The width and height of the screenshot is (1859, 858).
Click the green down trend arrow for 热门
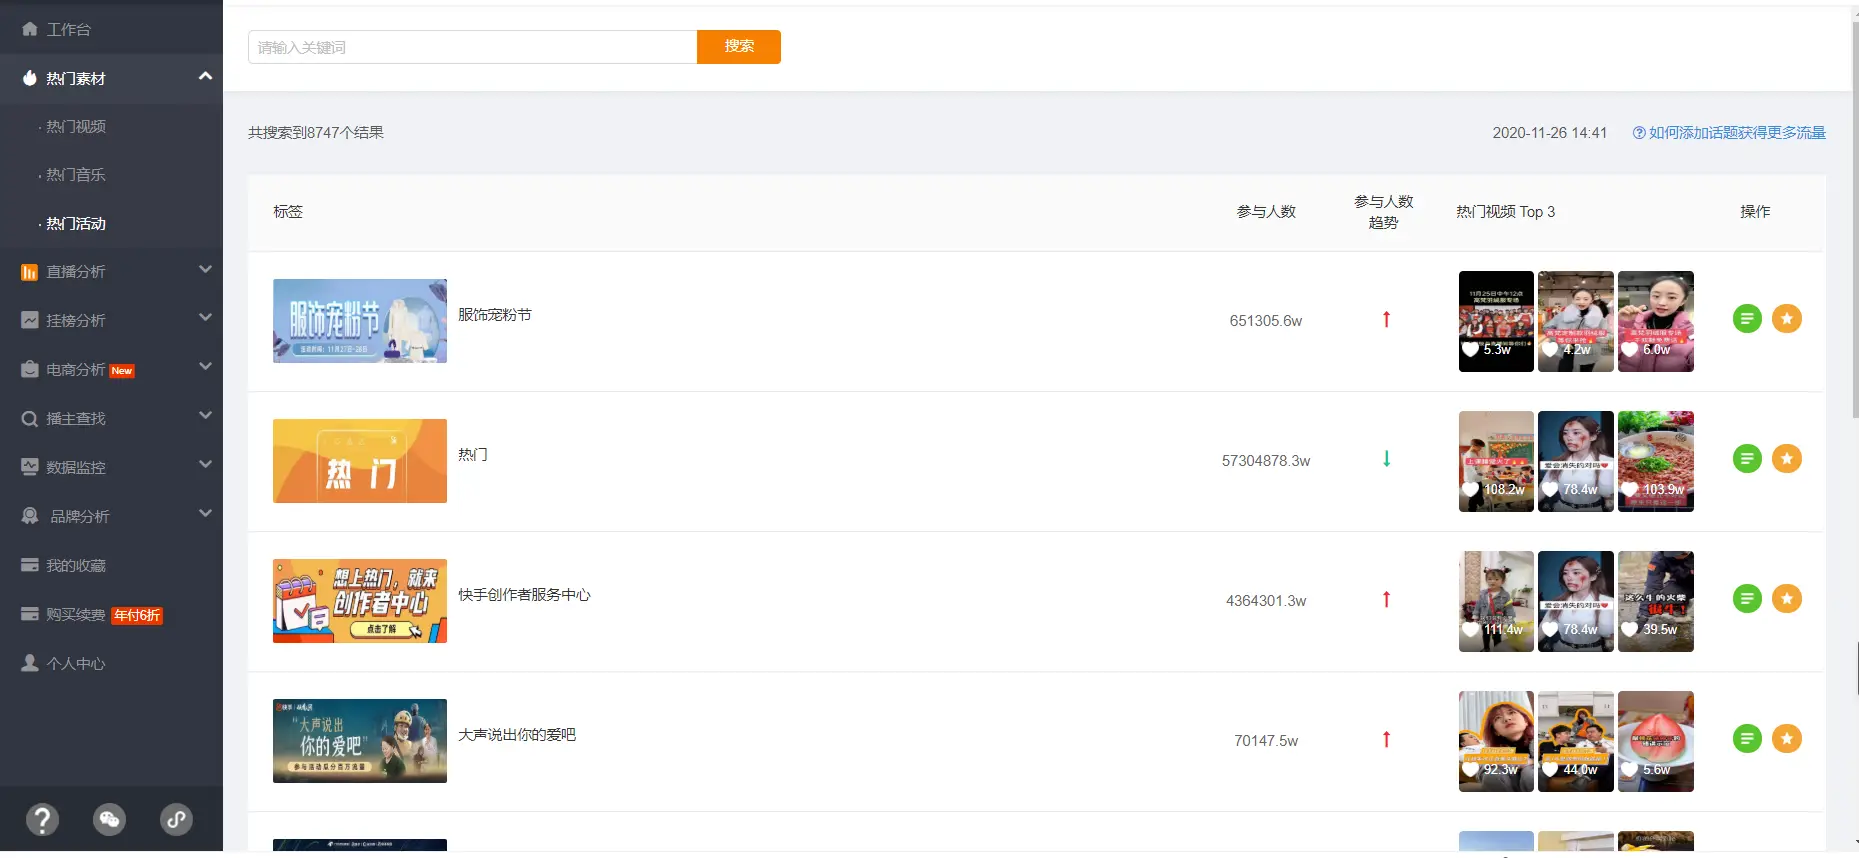point(1386,459)
